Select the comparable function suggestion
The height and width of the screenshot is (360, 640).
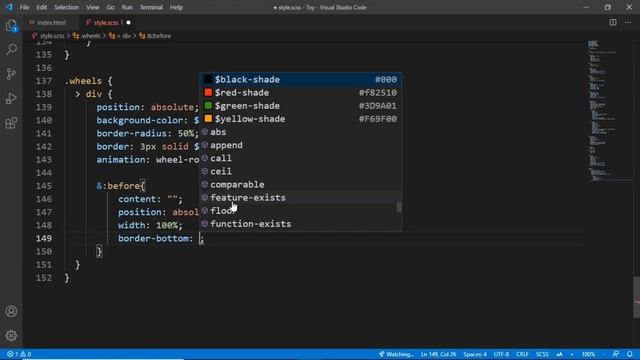[300, 184]
